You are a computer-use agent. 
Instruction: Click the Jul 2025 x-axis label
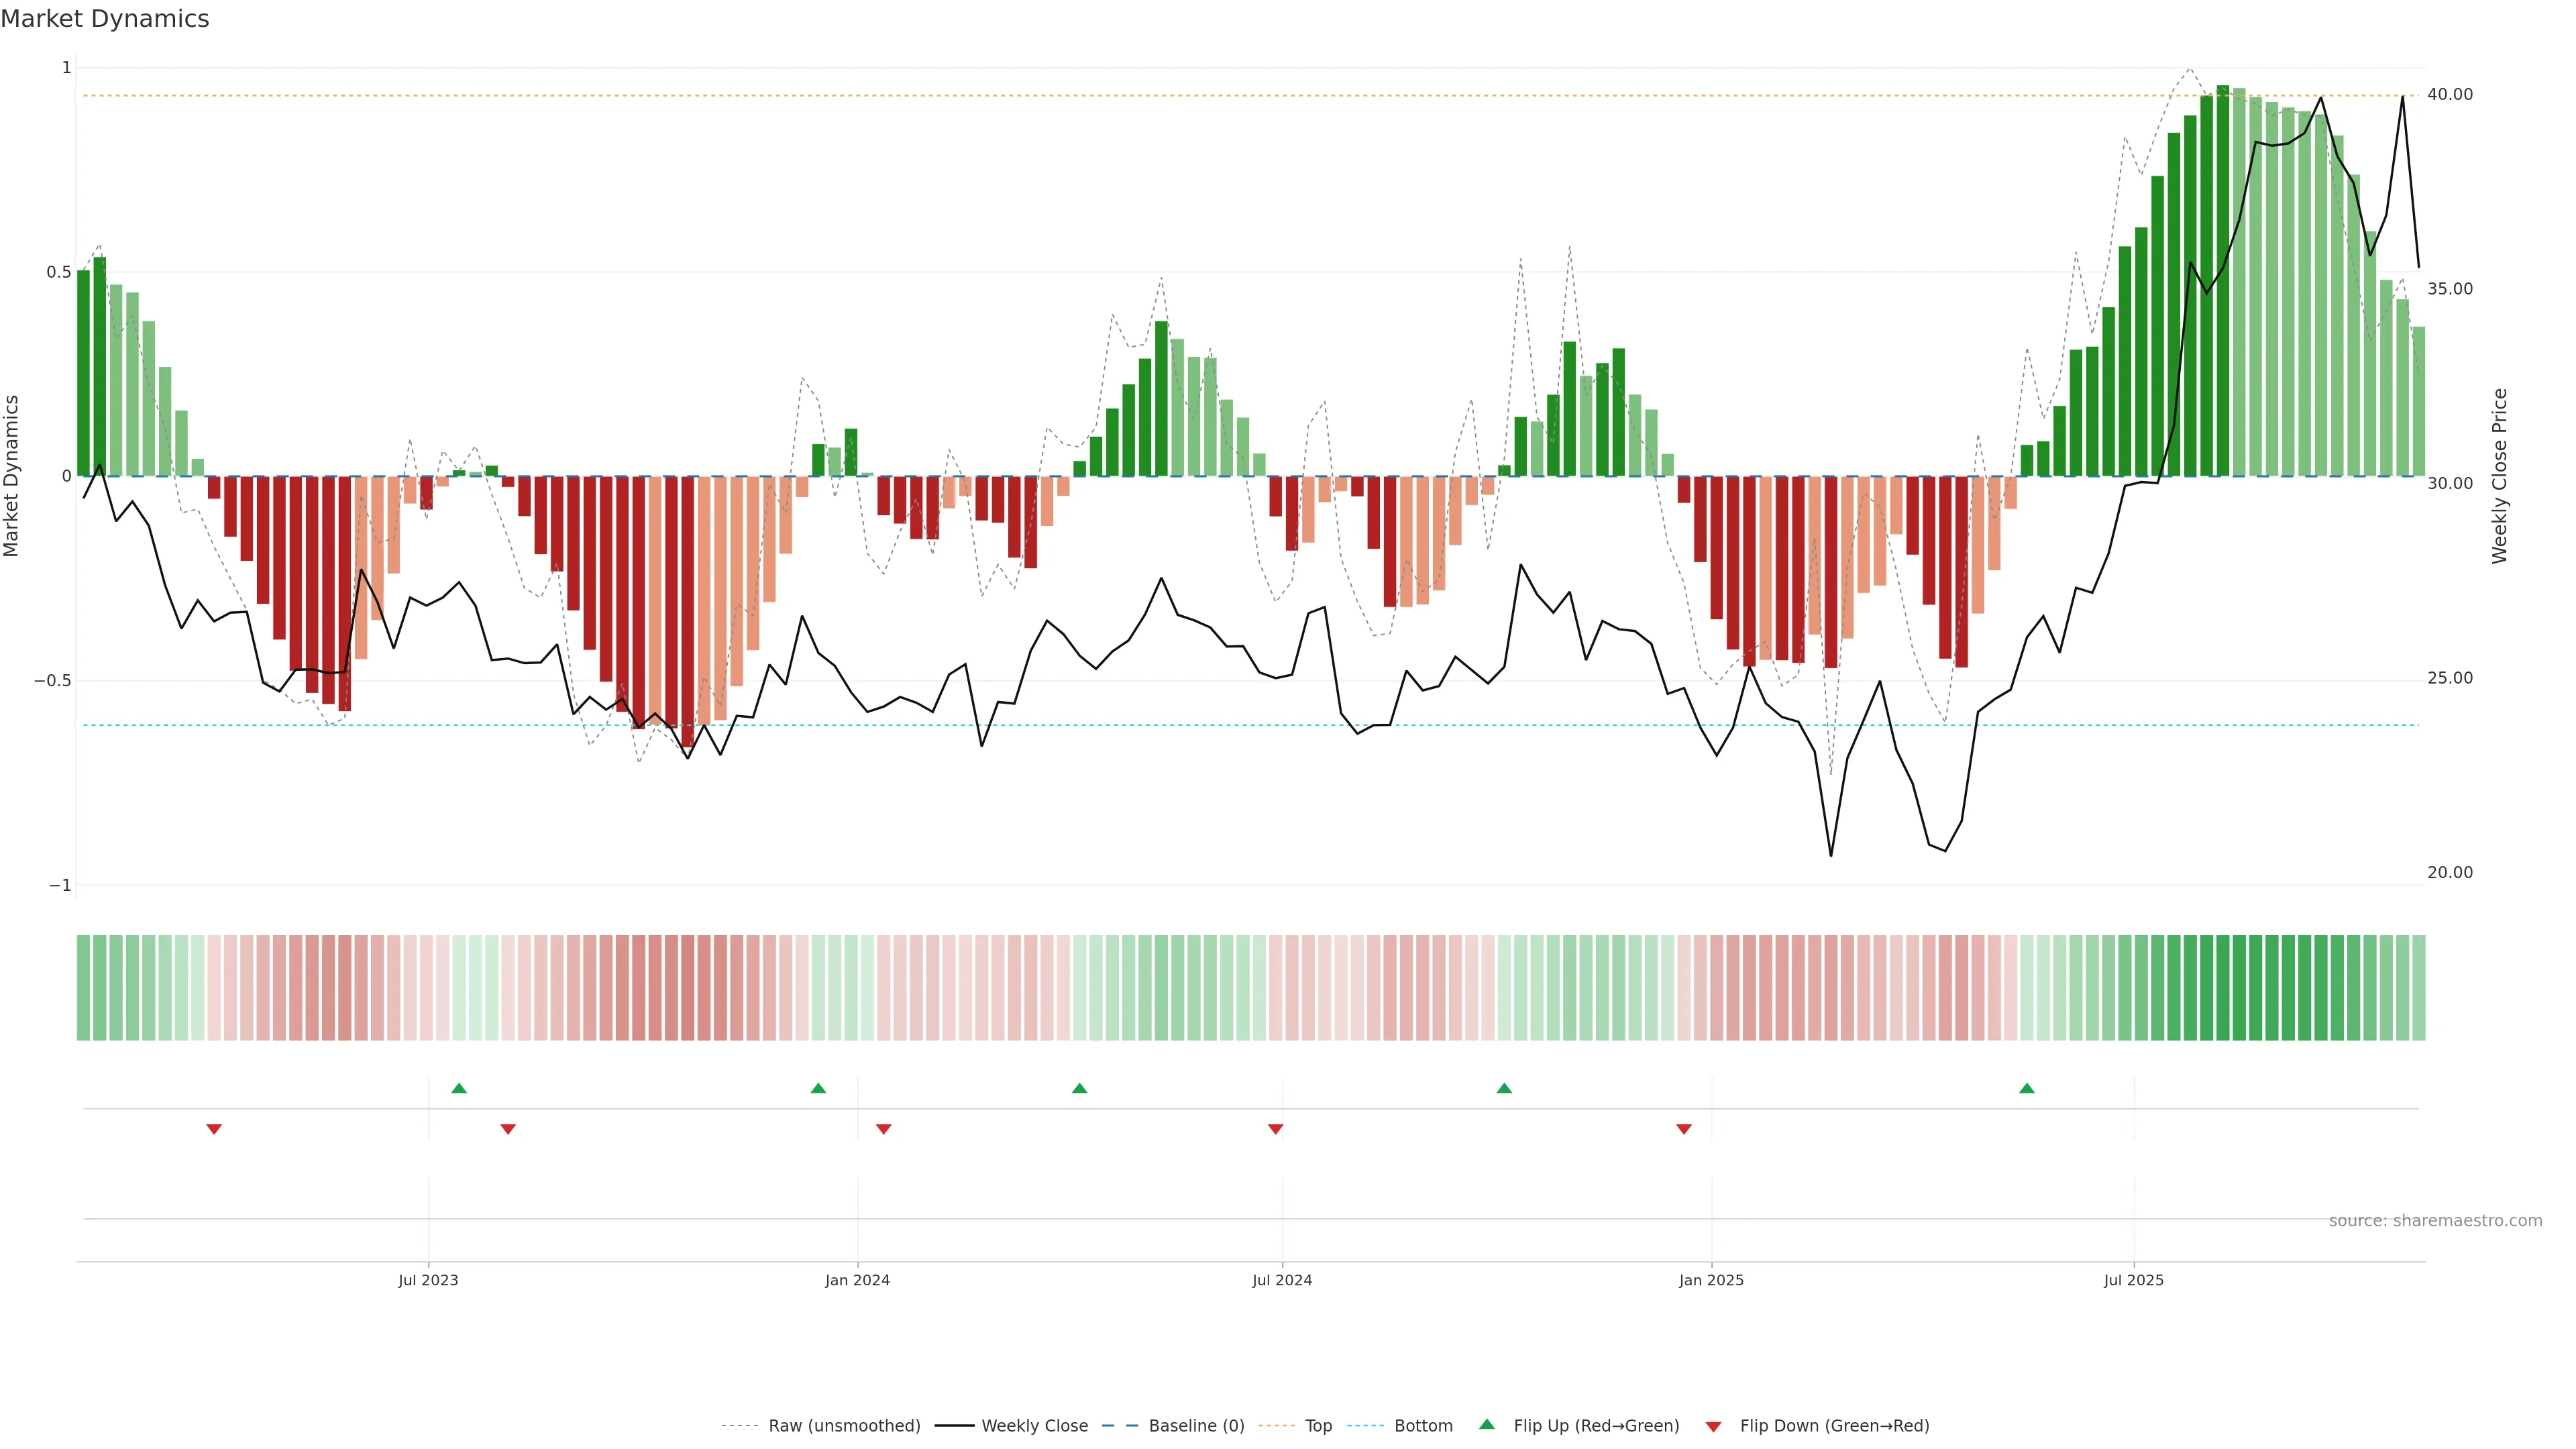(x=2133, y=1280)
